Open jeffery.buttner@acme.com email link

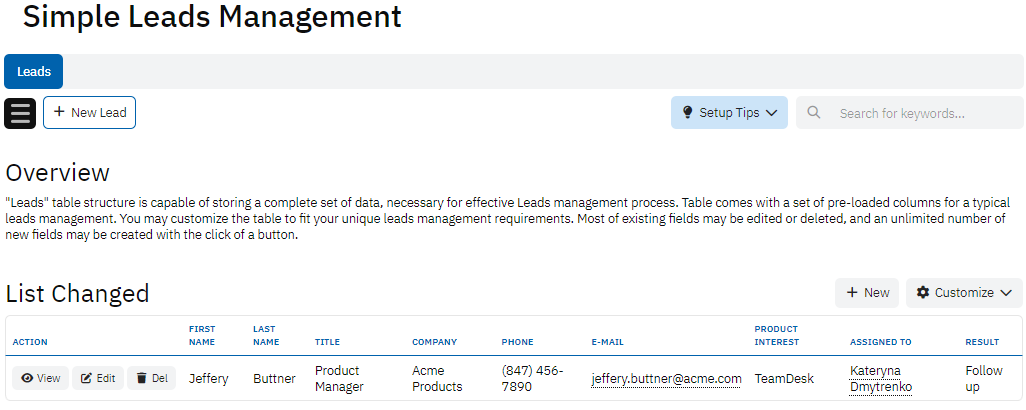point(666,379)
